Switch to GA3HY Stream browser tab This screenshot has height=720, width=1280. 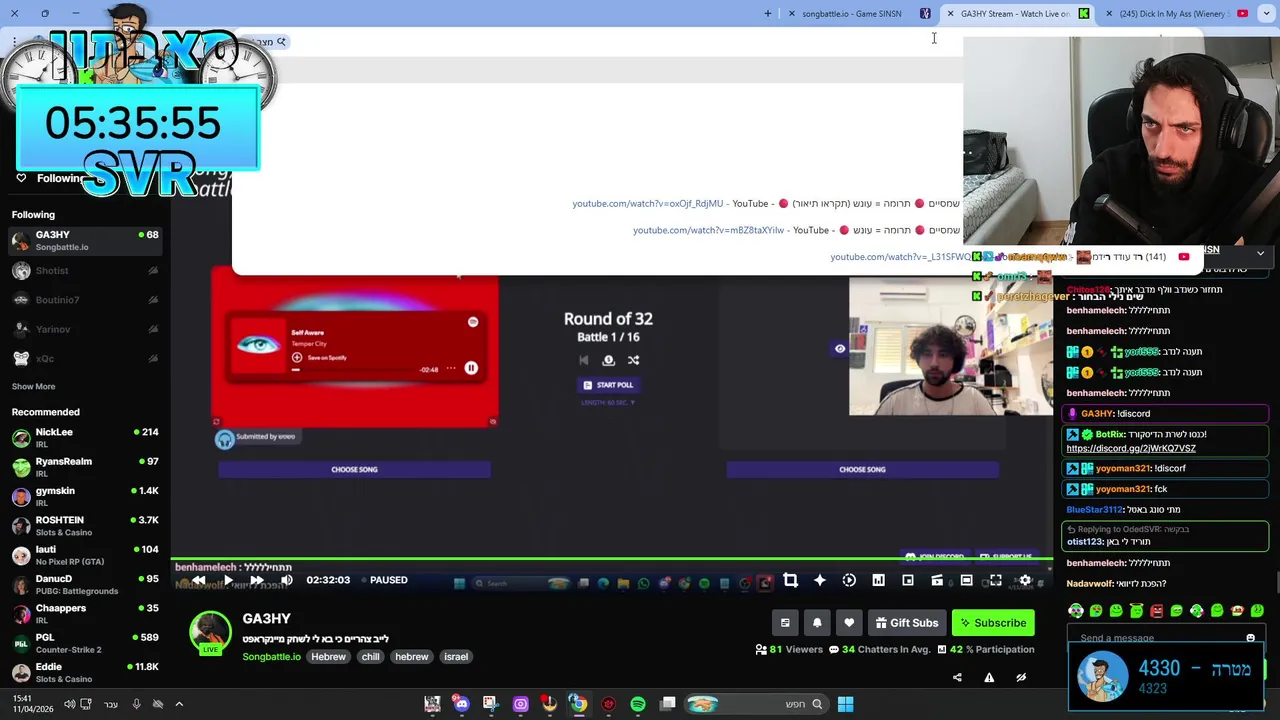point(1018,13)
